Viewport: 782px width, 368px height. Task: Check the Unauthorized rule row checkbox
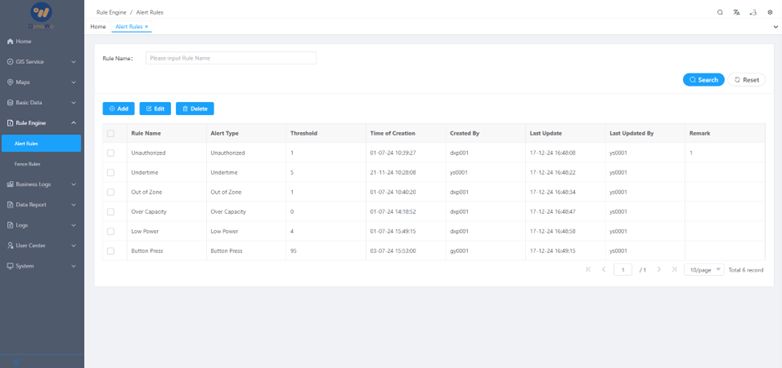(x=111, y=153)
